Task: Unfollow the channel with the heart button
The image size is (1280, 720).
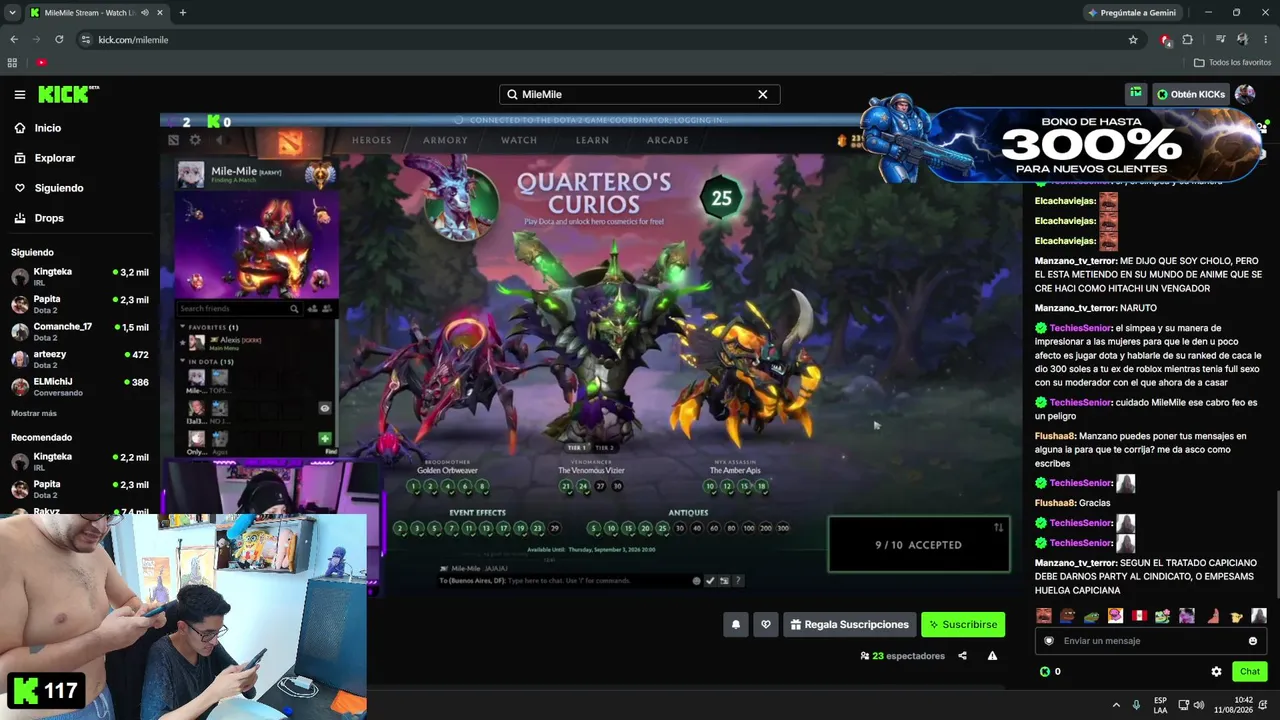Action: [766, 625]
